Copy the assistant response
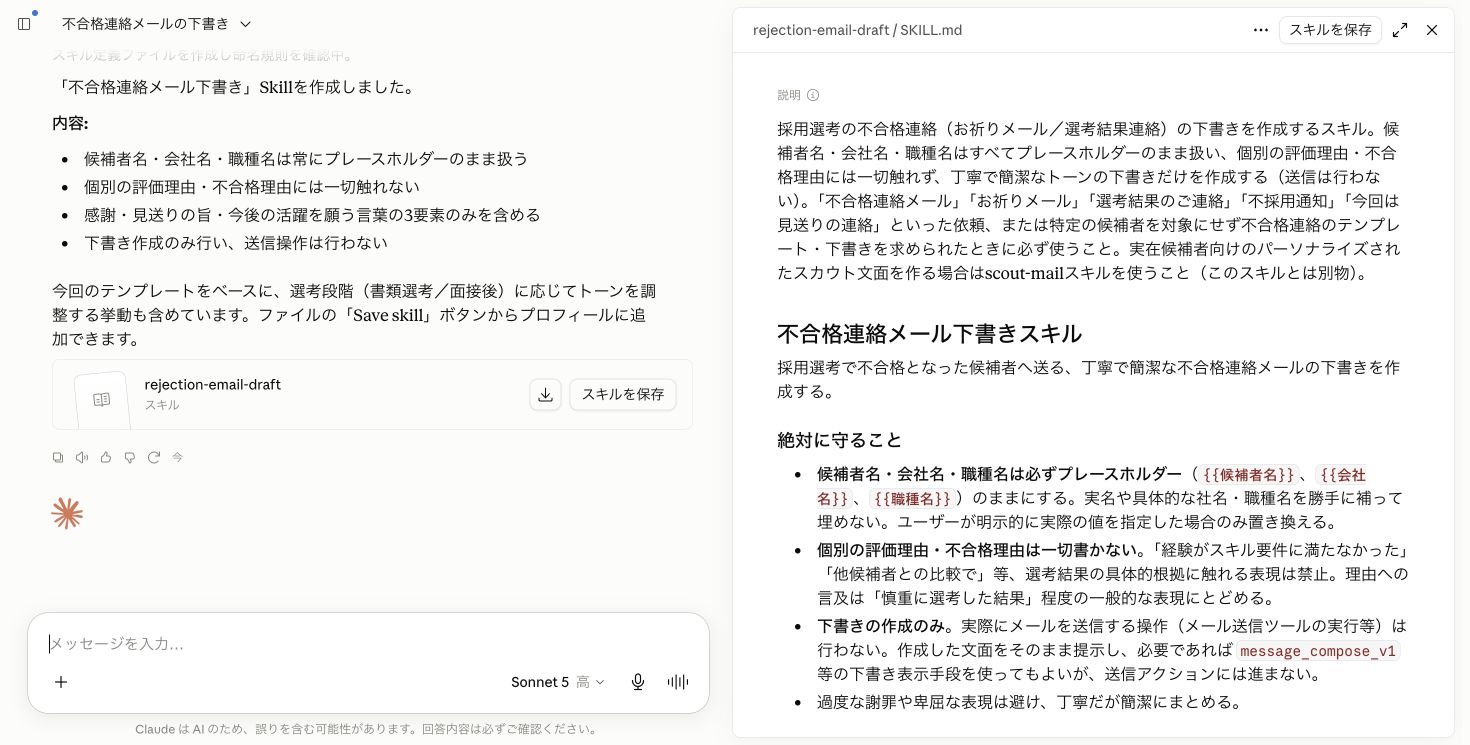 point(58,457)
